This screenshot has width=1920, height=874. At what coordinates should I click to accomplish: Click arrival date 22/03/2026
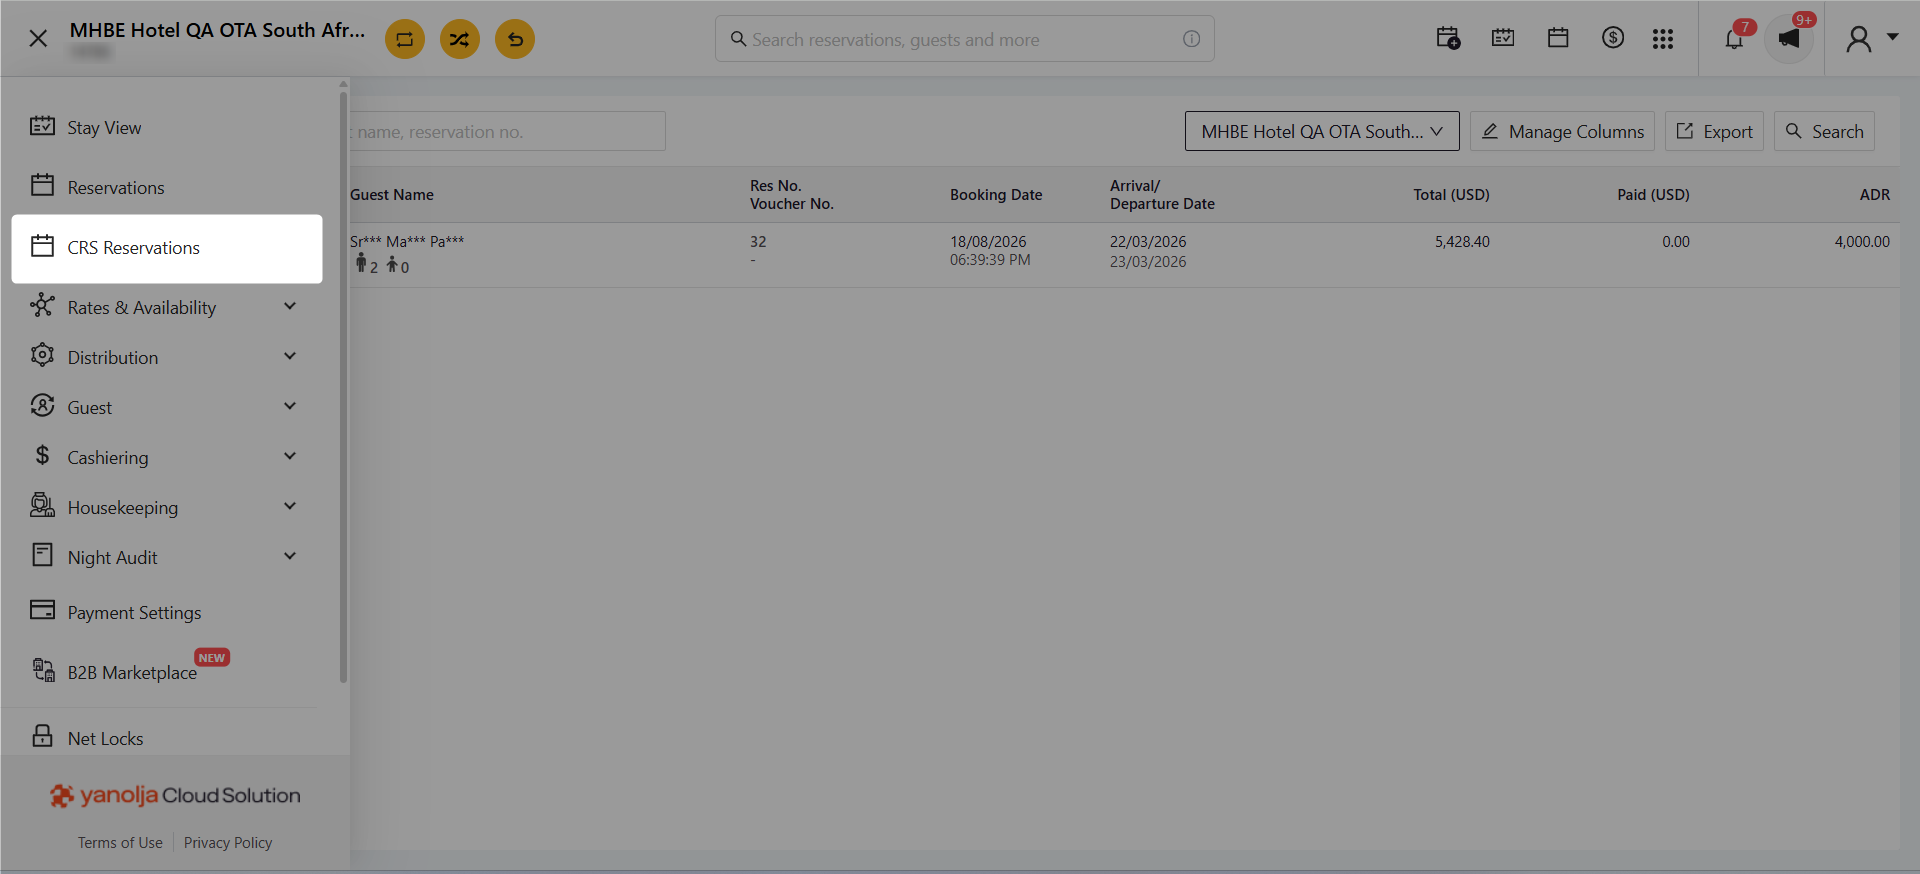pyautogui.click(x=1148, y=242)
